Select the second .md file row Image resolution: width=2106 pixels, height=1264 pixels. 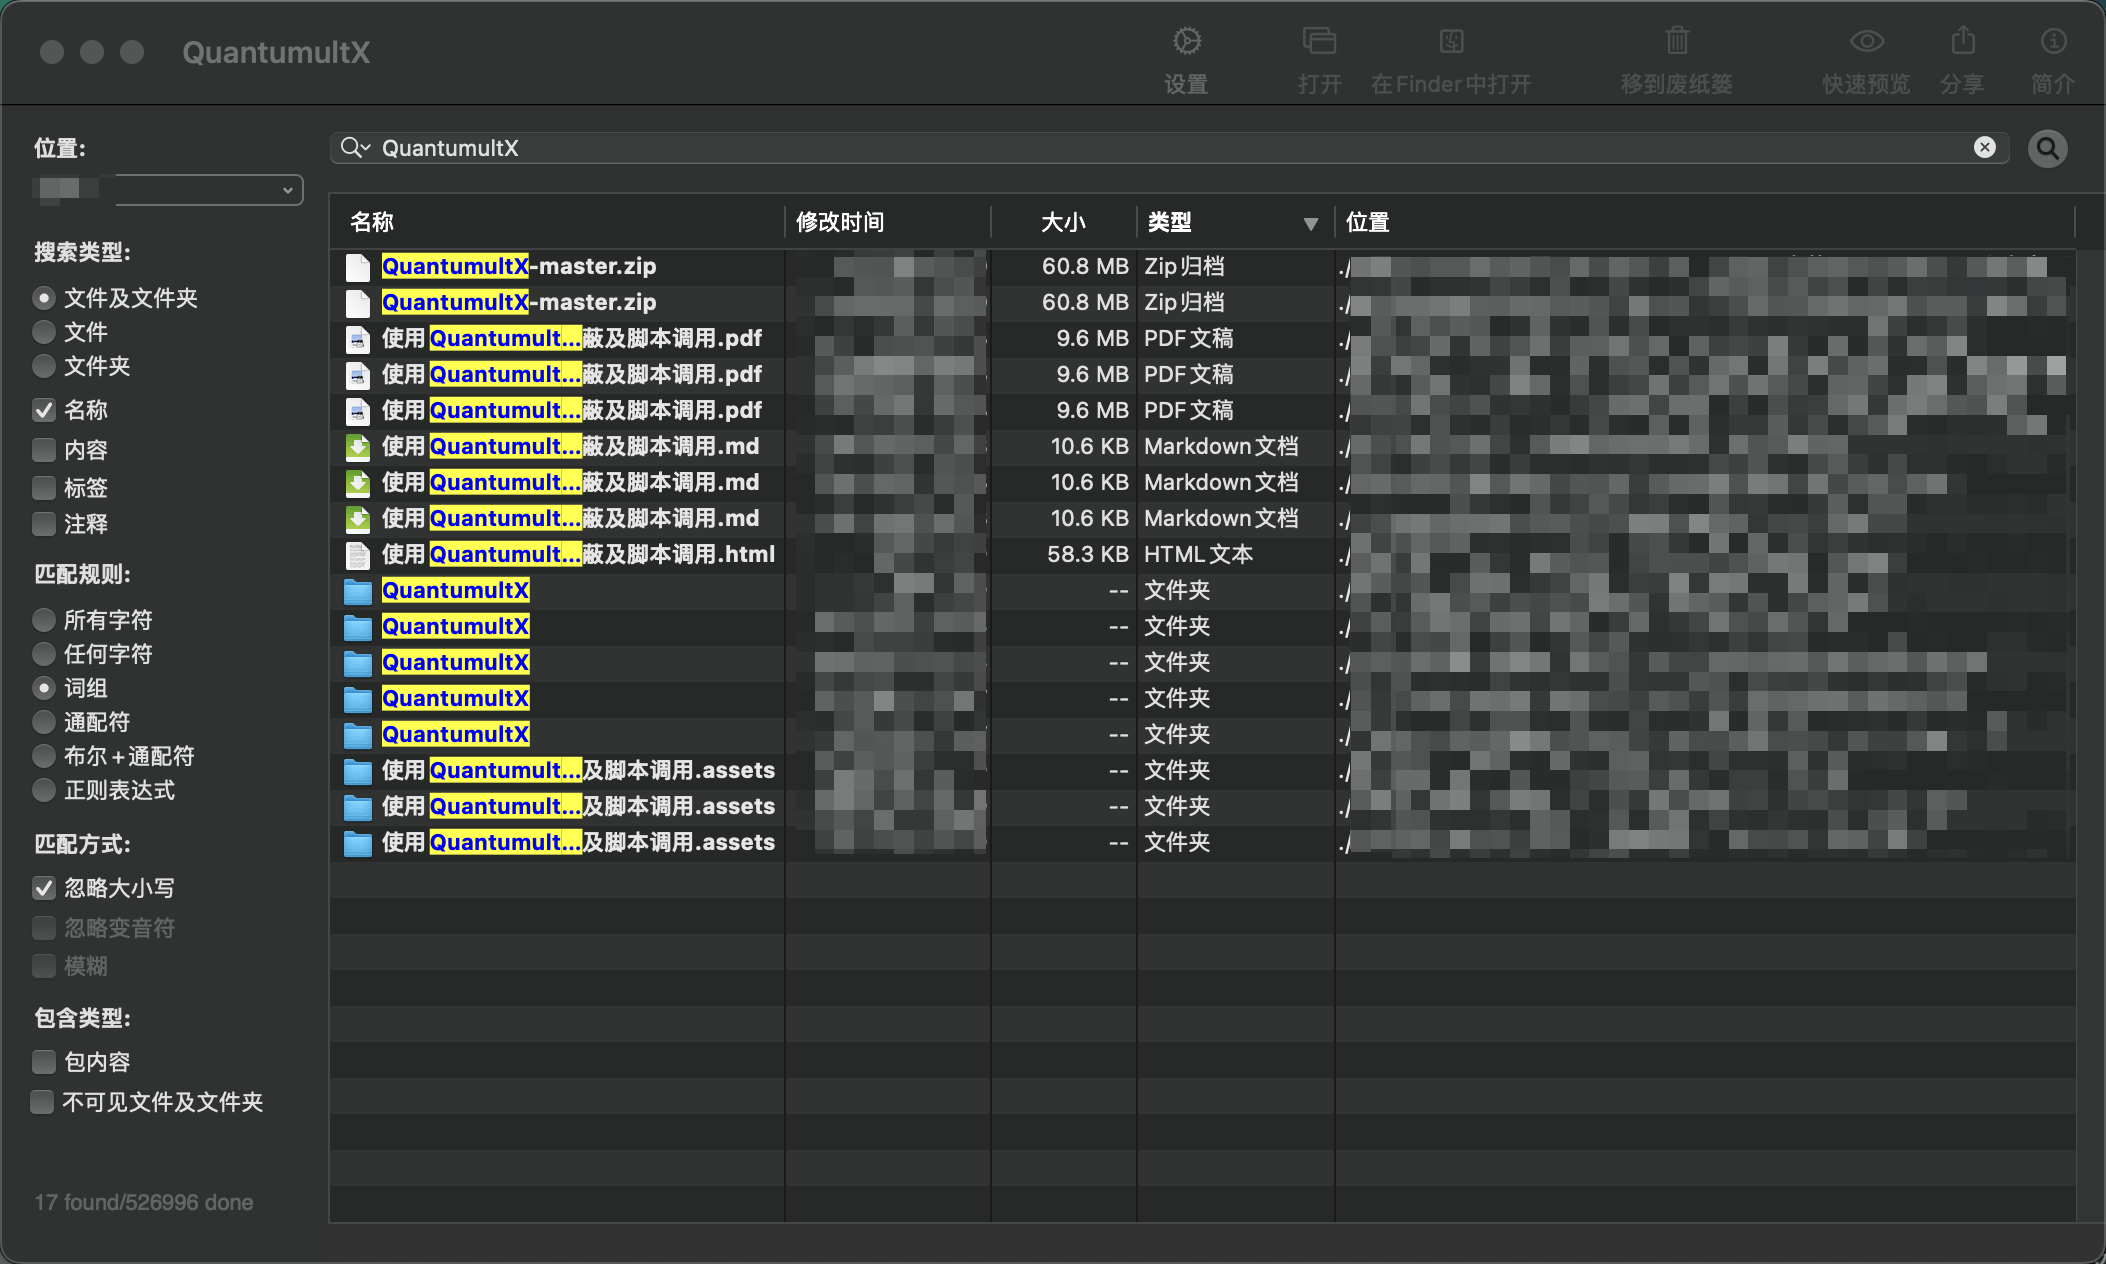[1202, 482]
